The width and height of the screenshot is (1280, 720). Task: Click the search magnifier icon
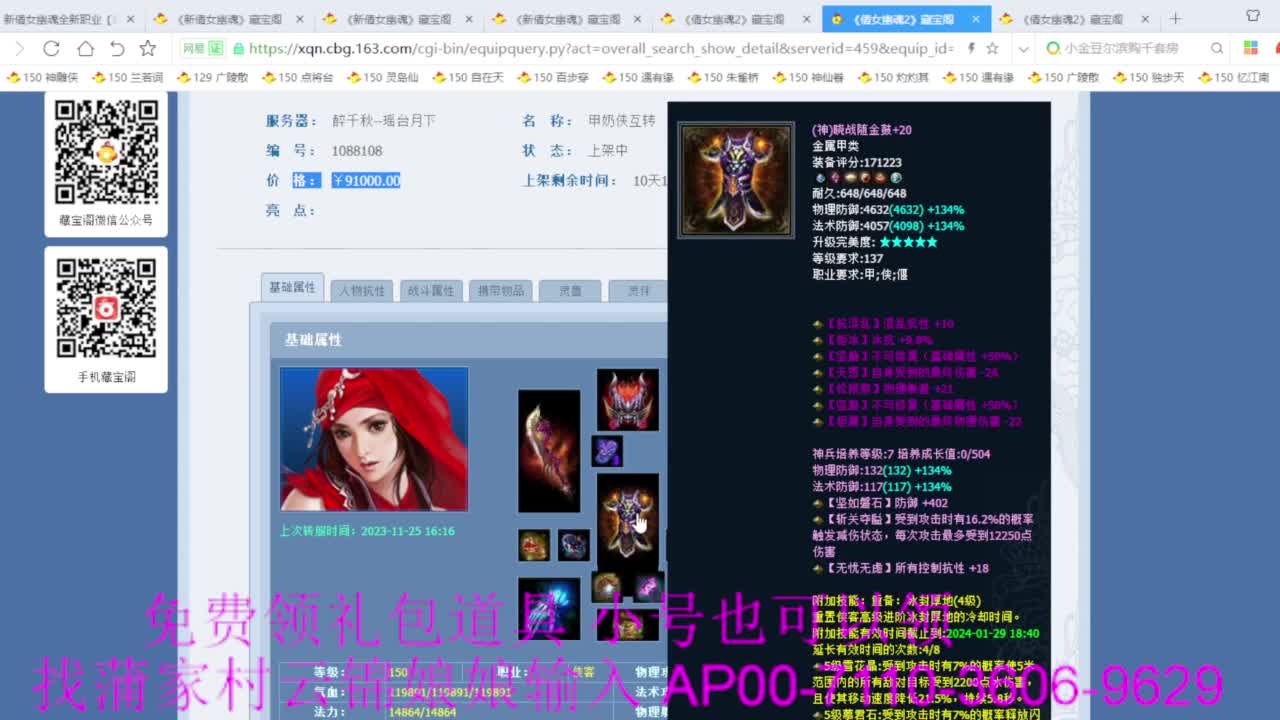click(1218, 47)
